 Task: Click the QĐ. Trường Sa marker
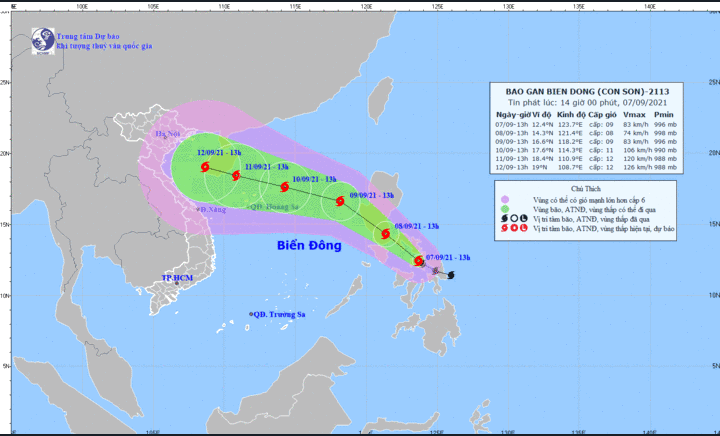pyautogui.click(x=251, y=314)
